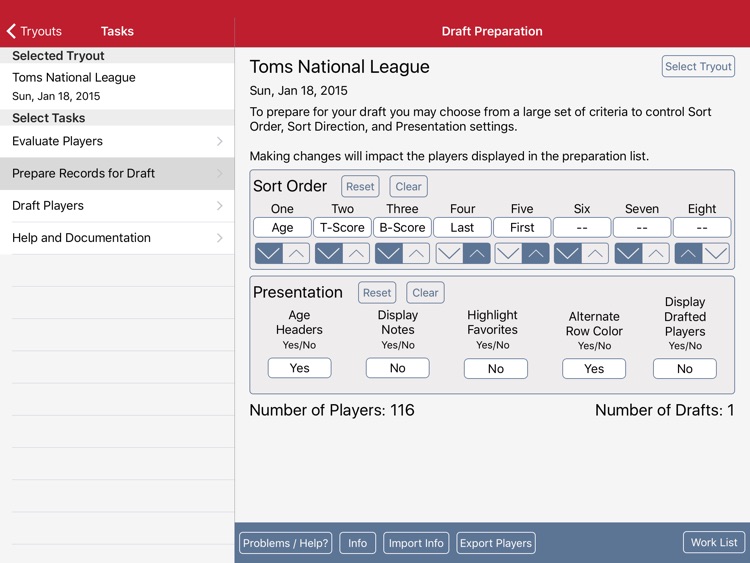Select ascending arrow for sort column Six

point(595,254)
